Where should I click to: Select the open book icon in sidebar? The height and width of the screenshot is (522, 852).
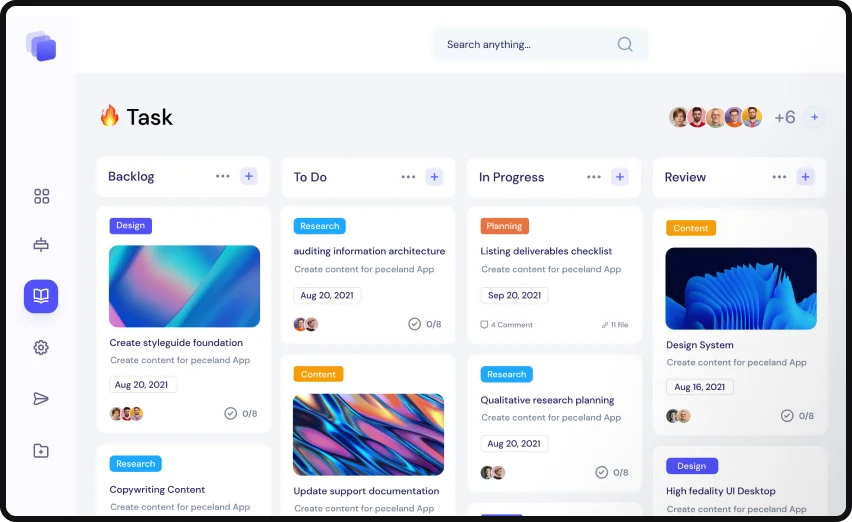pyautogui.click(x=41, y=296)
